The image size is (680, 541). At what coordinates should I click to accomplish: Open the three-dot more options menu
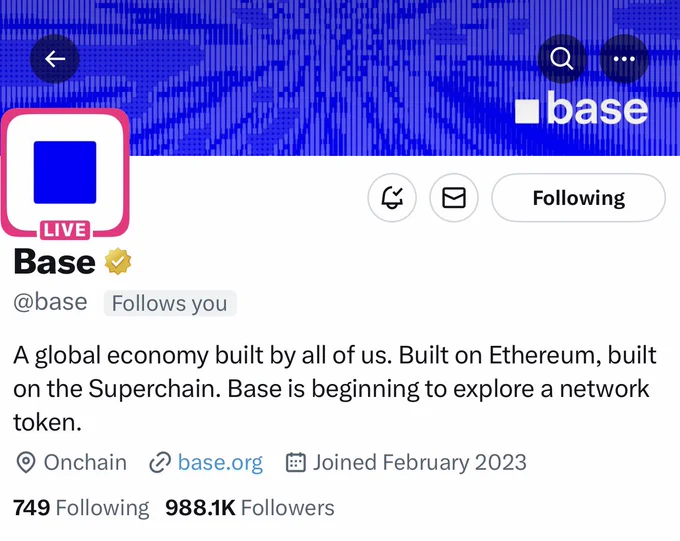pyautogui.click(x=624, y=59)
